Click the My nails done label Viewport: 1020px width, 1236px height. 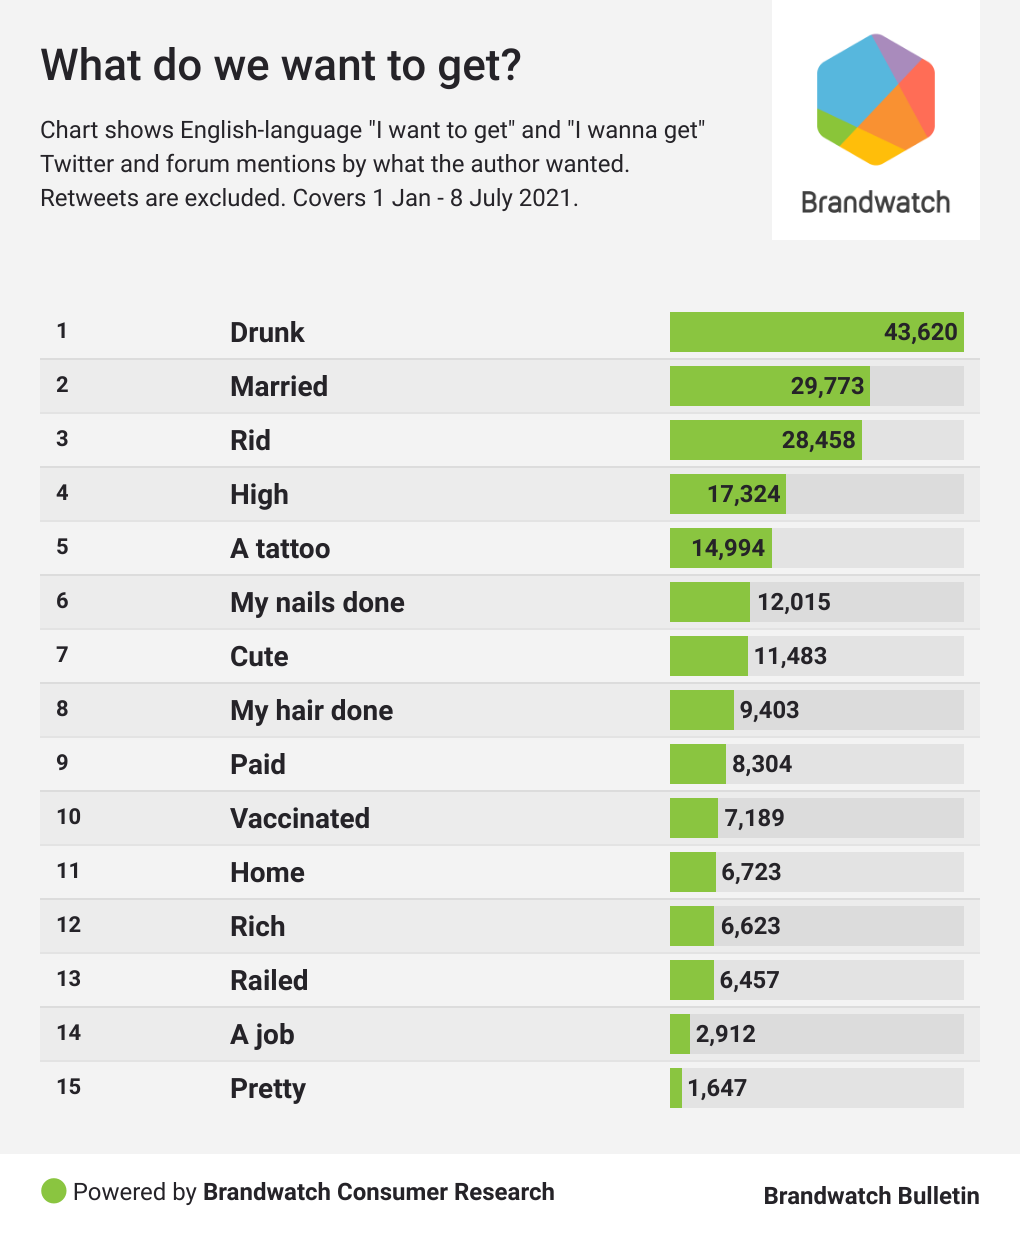(x=317, y=602)
